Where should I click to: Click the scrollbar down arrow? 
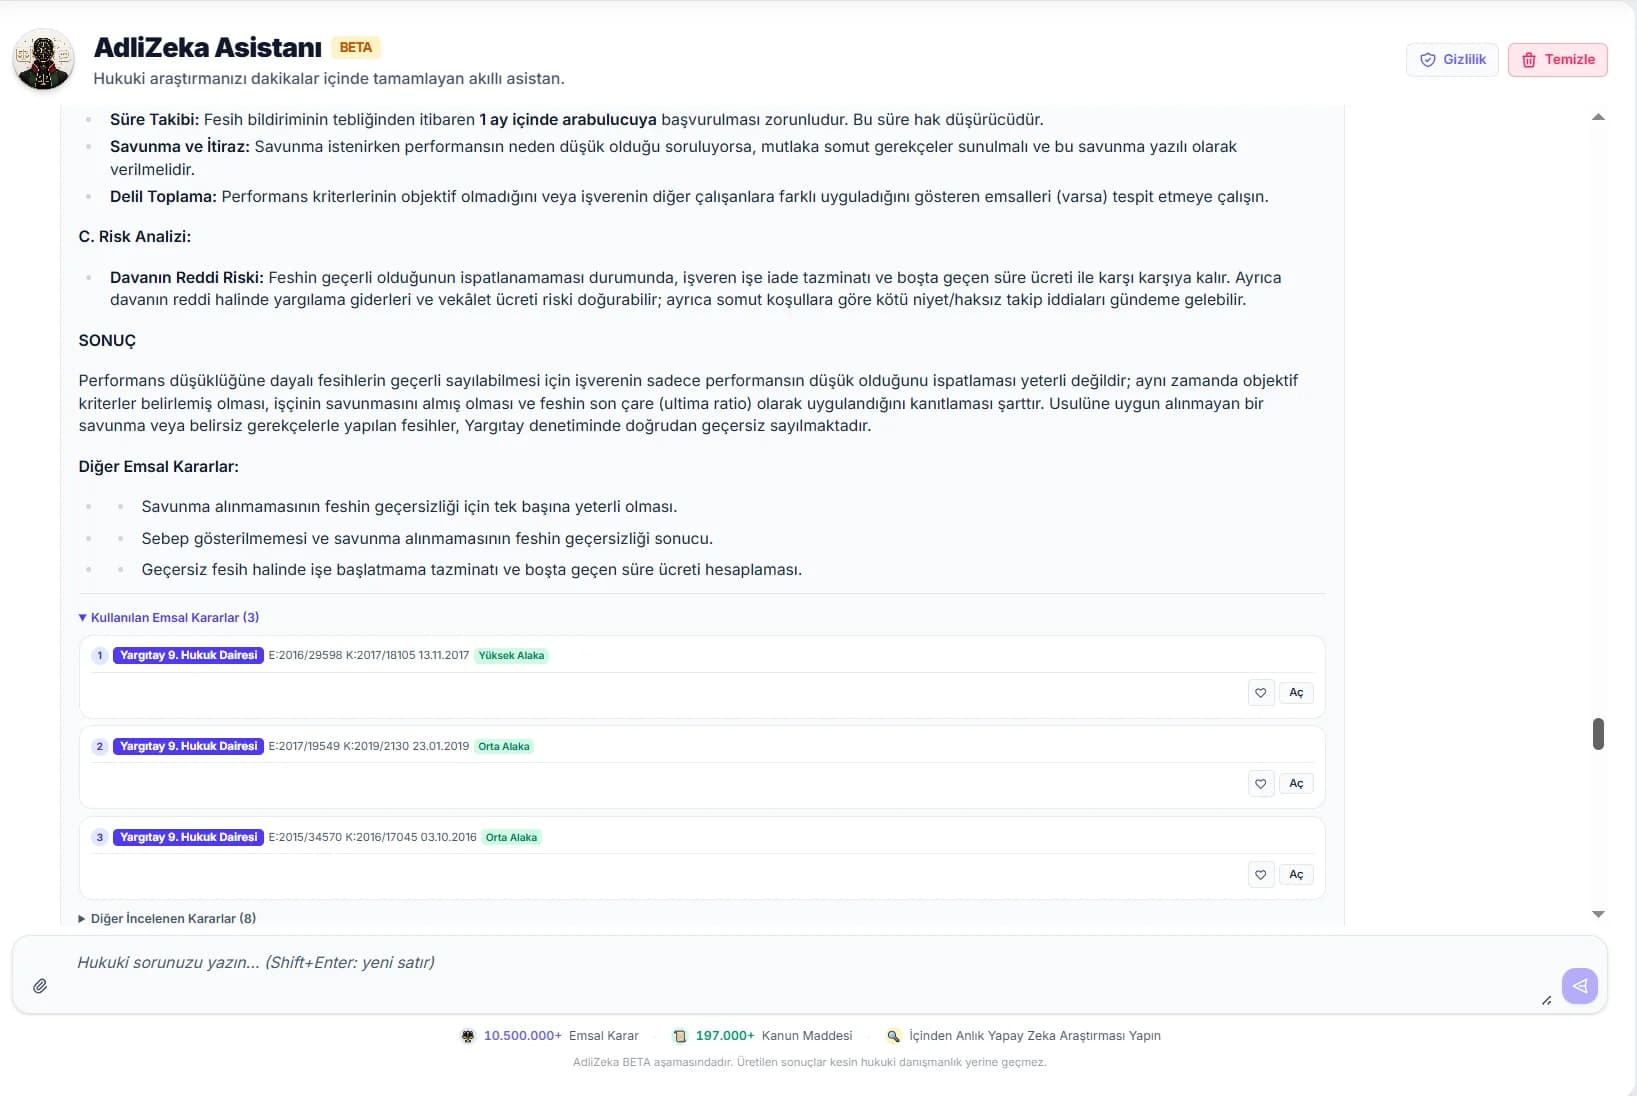pos(1598,914)
